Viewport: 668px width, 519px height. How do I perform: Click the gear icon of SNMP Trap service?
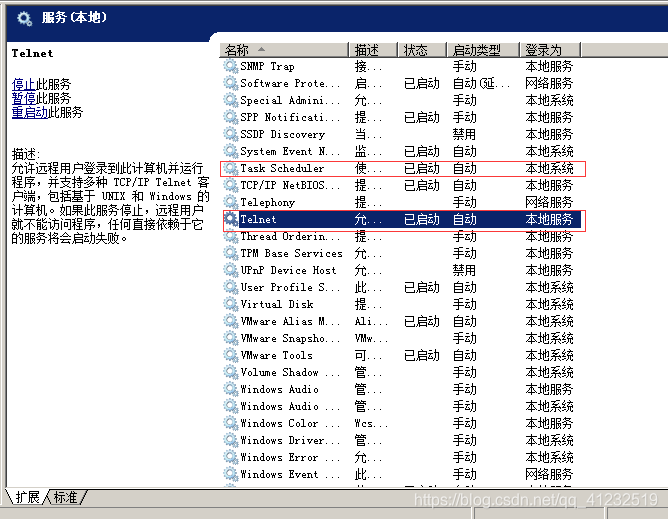tap(230, 66)
